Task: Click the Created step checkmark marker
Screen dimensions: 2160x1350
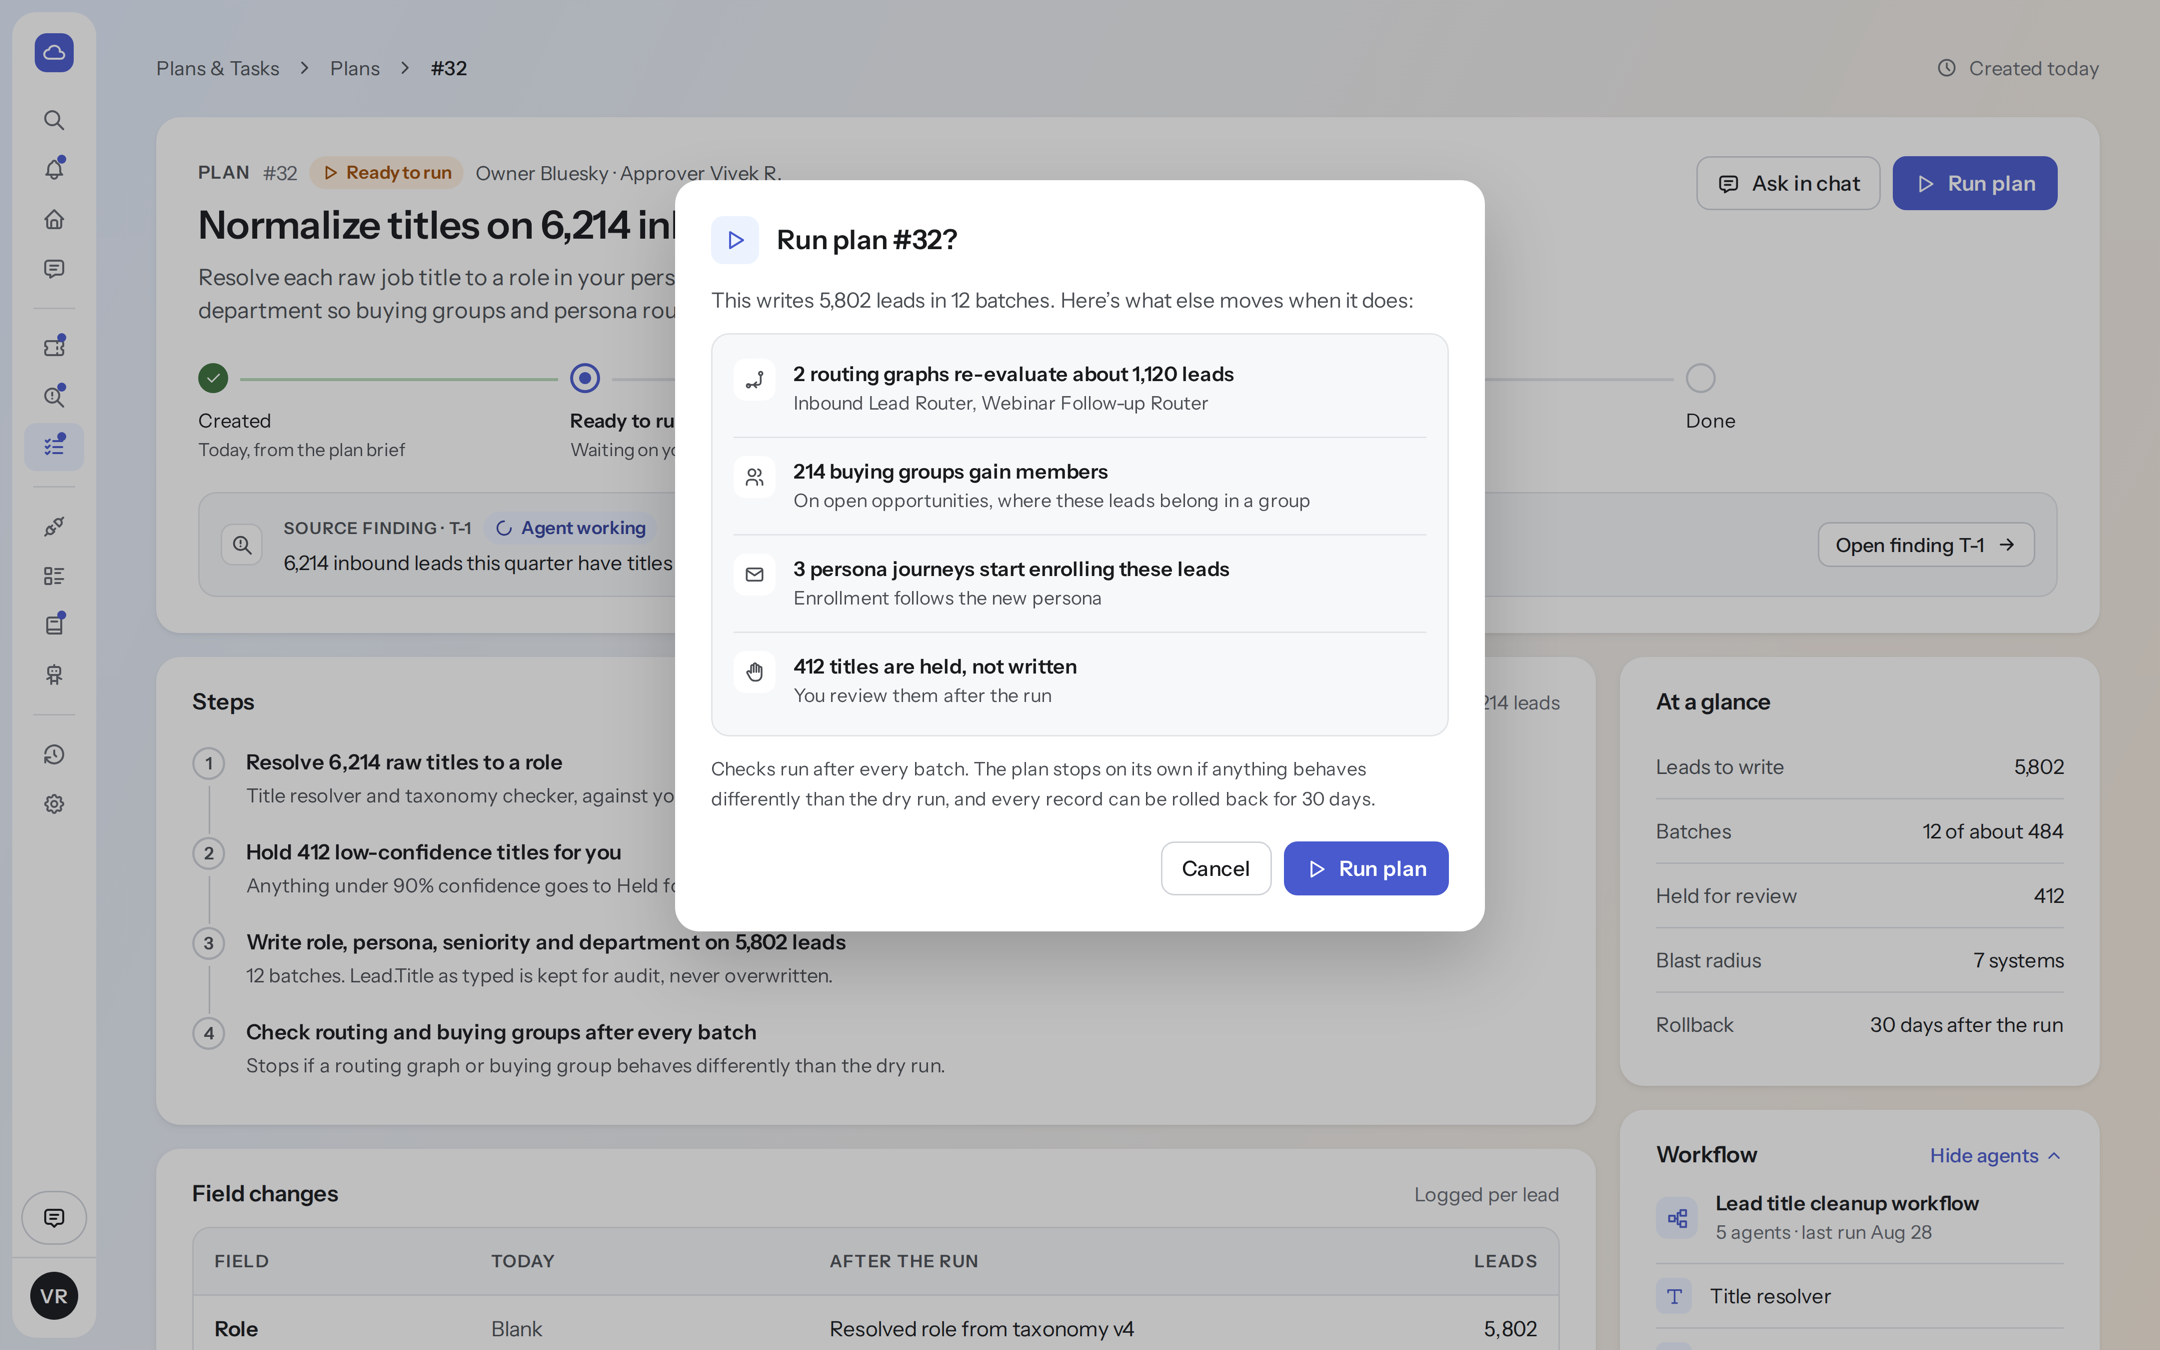Action: pyautogui.click(x=213, y=378)
